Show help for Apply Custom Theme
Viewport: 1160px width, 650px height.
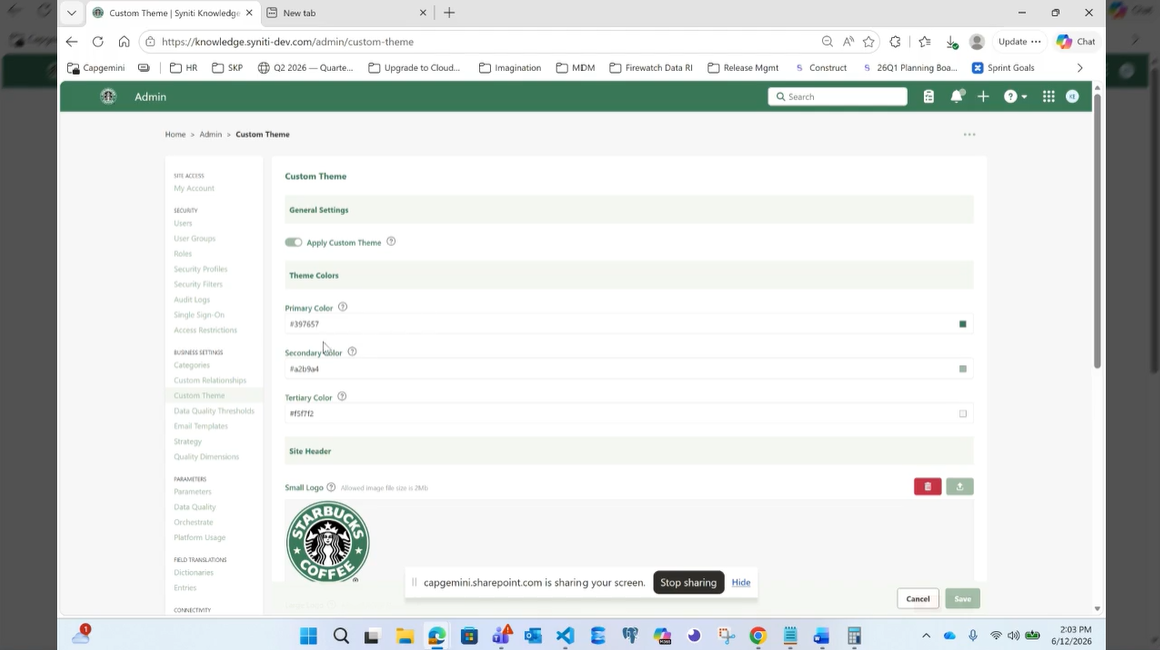point(391,242)
